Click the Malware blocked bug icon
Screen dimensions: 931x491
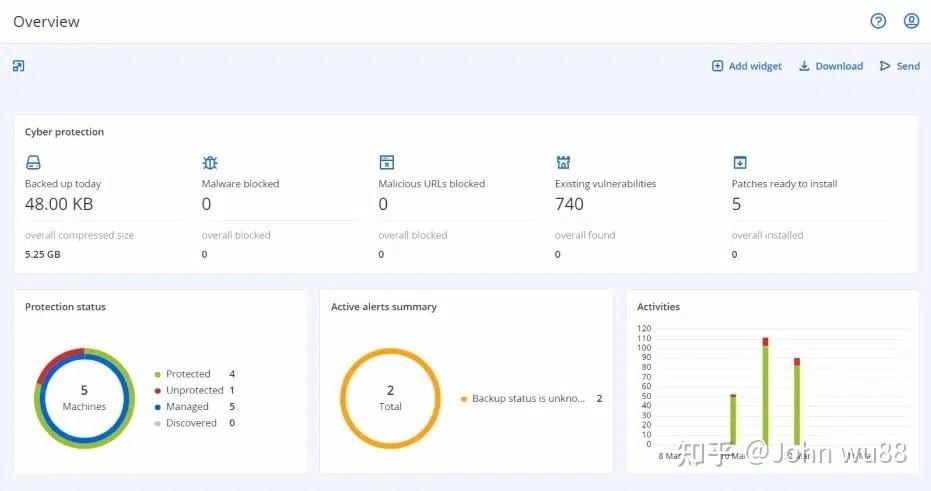(210, 162)
